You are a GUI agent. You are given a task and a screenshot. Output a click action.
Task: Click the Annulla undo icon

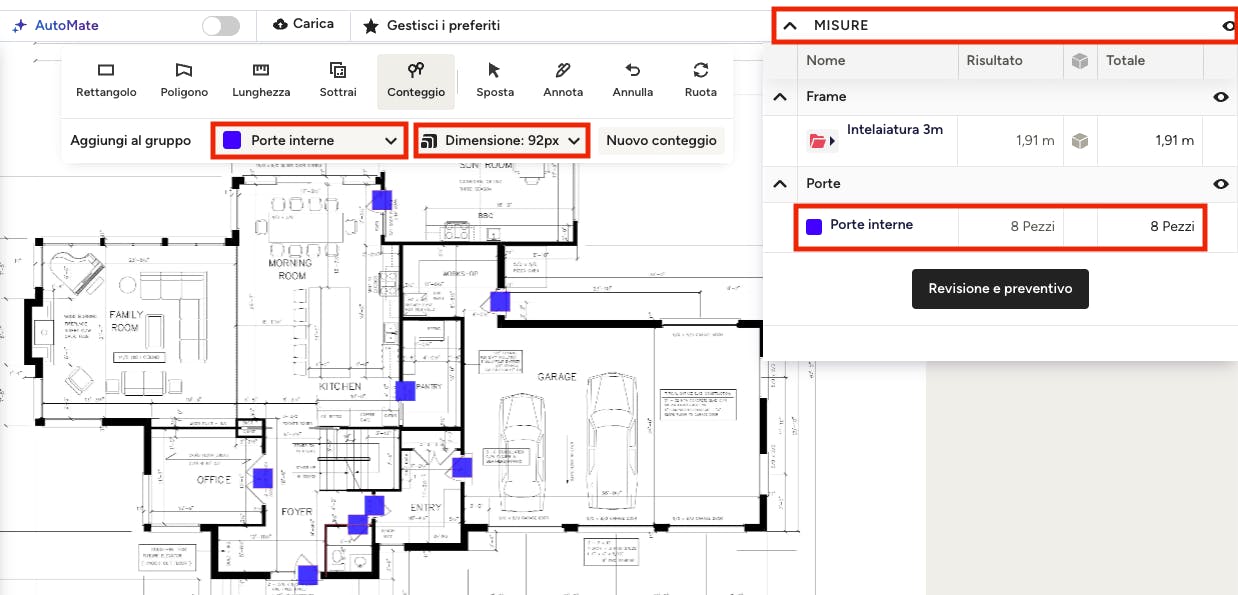(x=632, y=80)
